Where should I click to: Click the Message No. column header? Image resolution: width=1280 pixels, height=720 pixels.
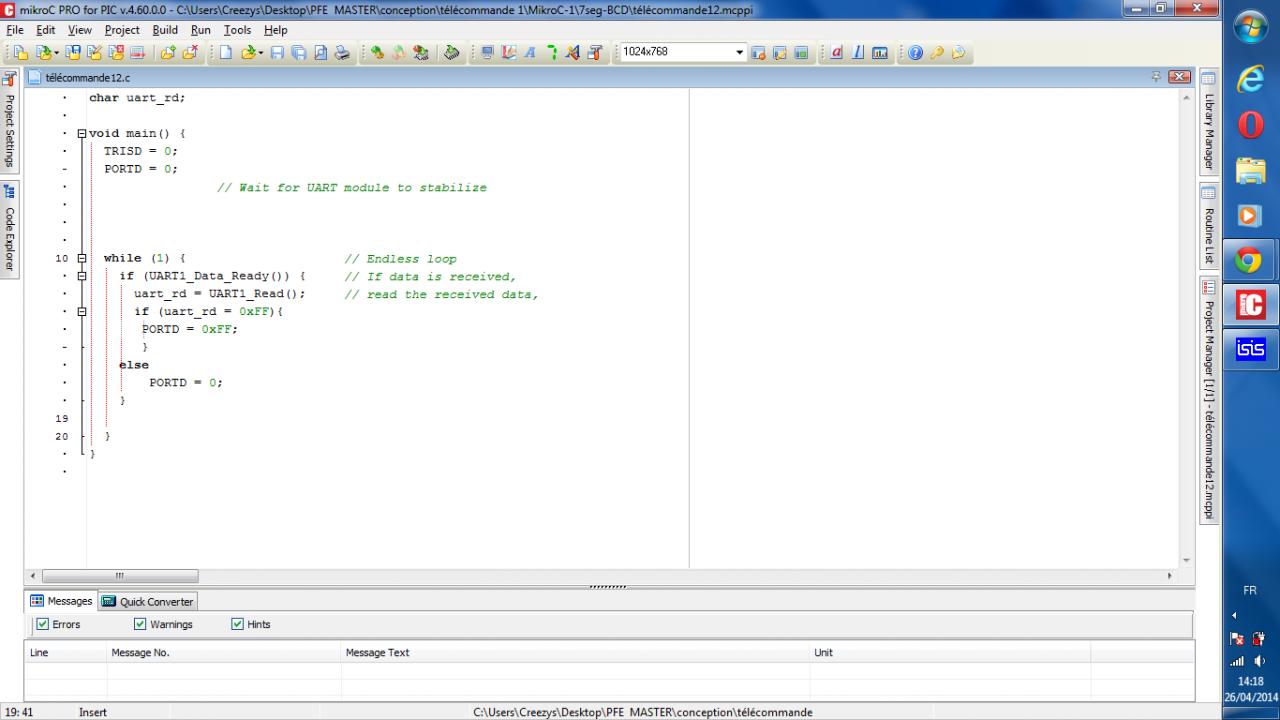coord(224,652)
